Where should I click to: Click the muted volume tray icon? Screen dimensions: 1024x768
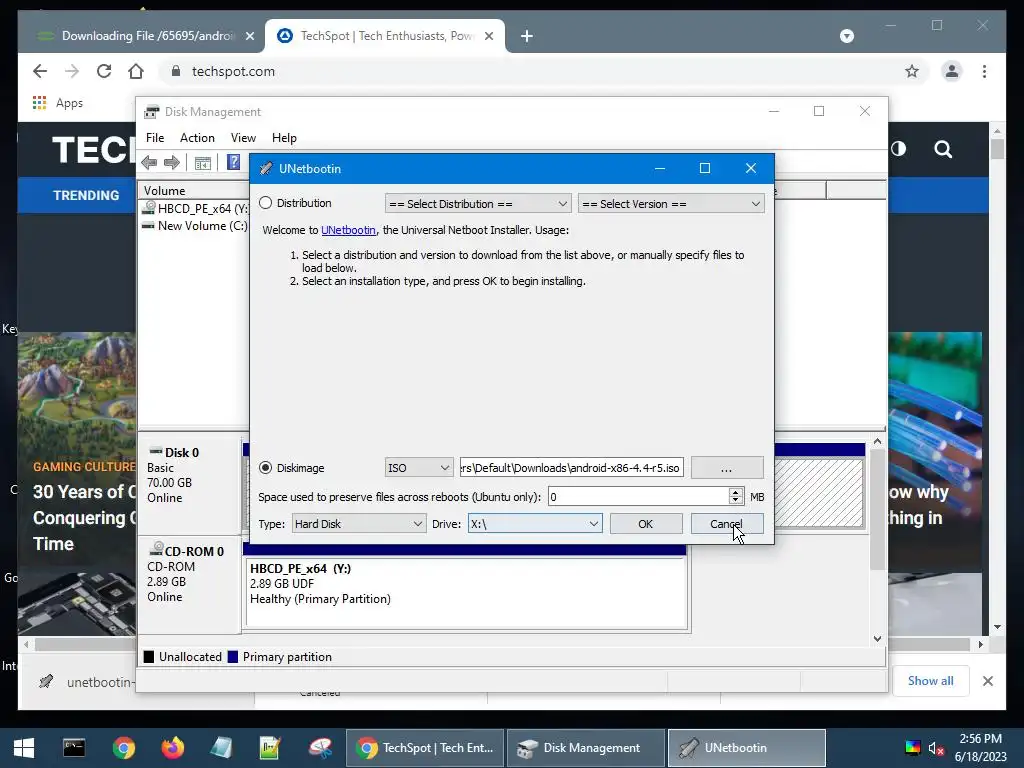[936, 748]
